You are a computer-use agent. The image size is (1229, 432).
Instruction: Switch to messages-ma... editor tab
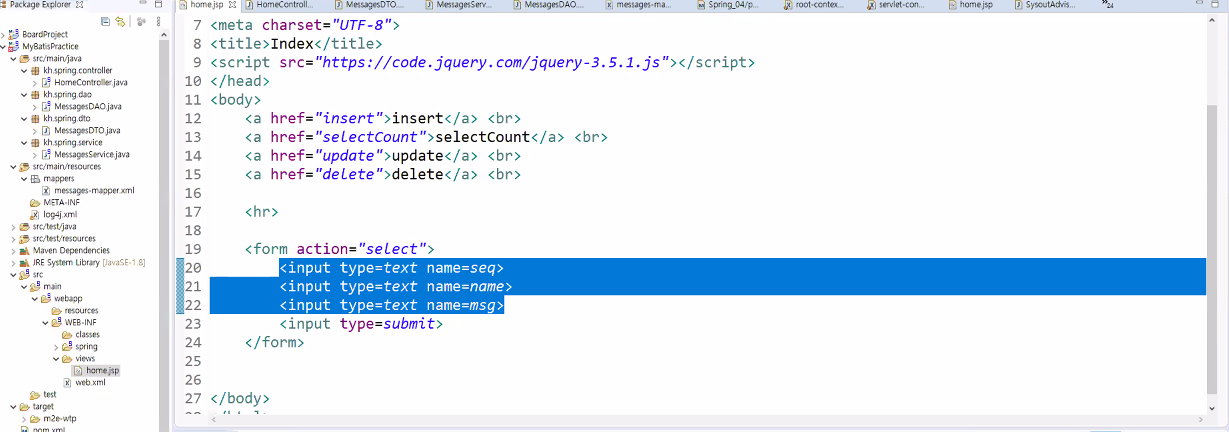638,5
